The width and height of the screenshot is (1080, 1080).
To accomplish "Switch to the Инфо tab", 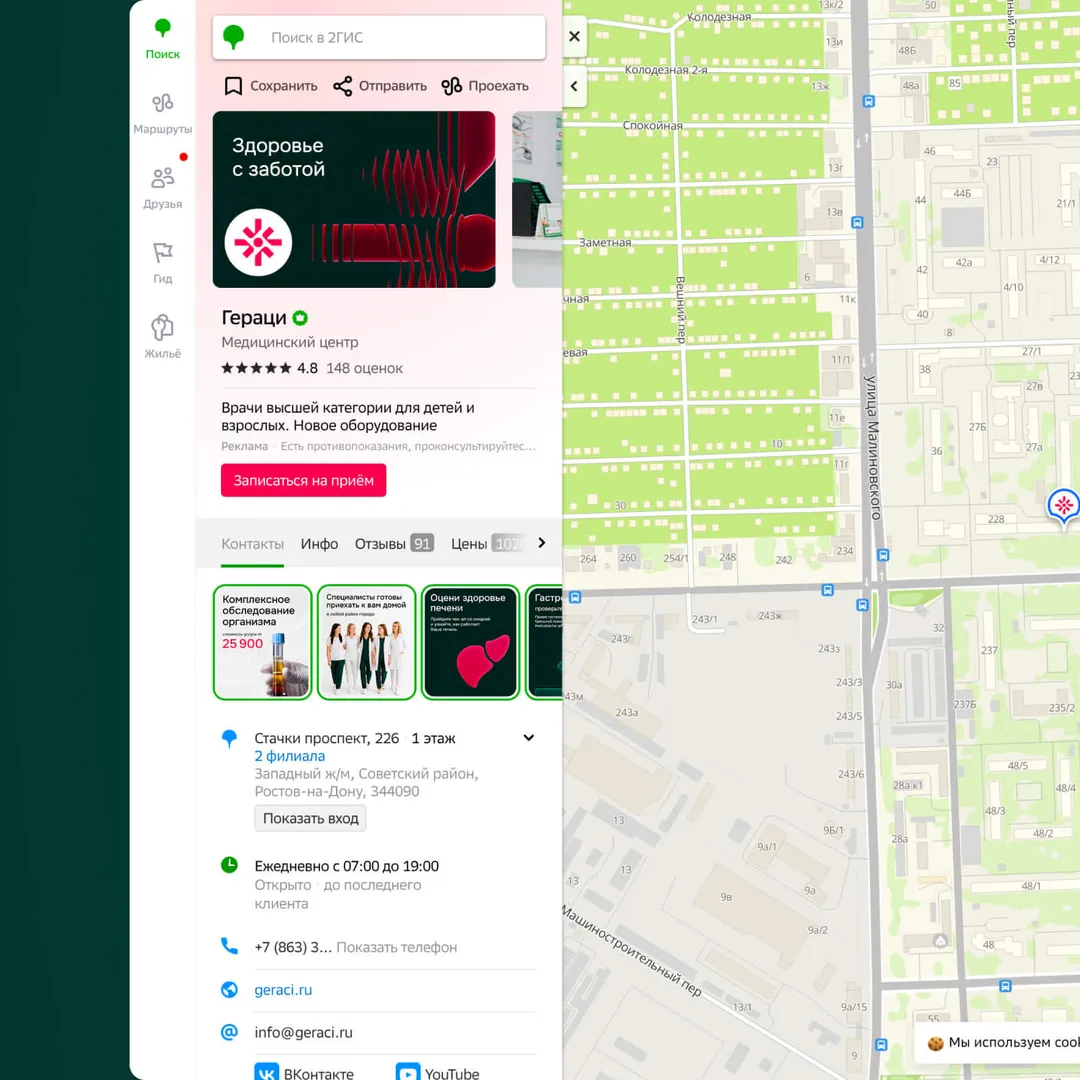I will click(319, 544).
